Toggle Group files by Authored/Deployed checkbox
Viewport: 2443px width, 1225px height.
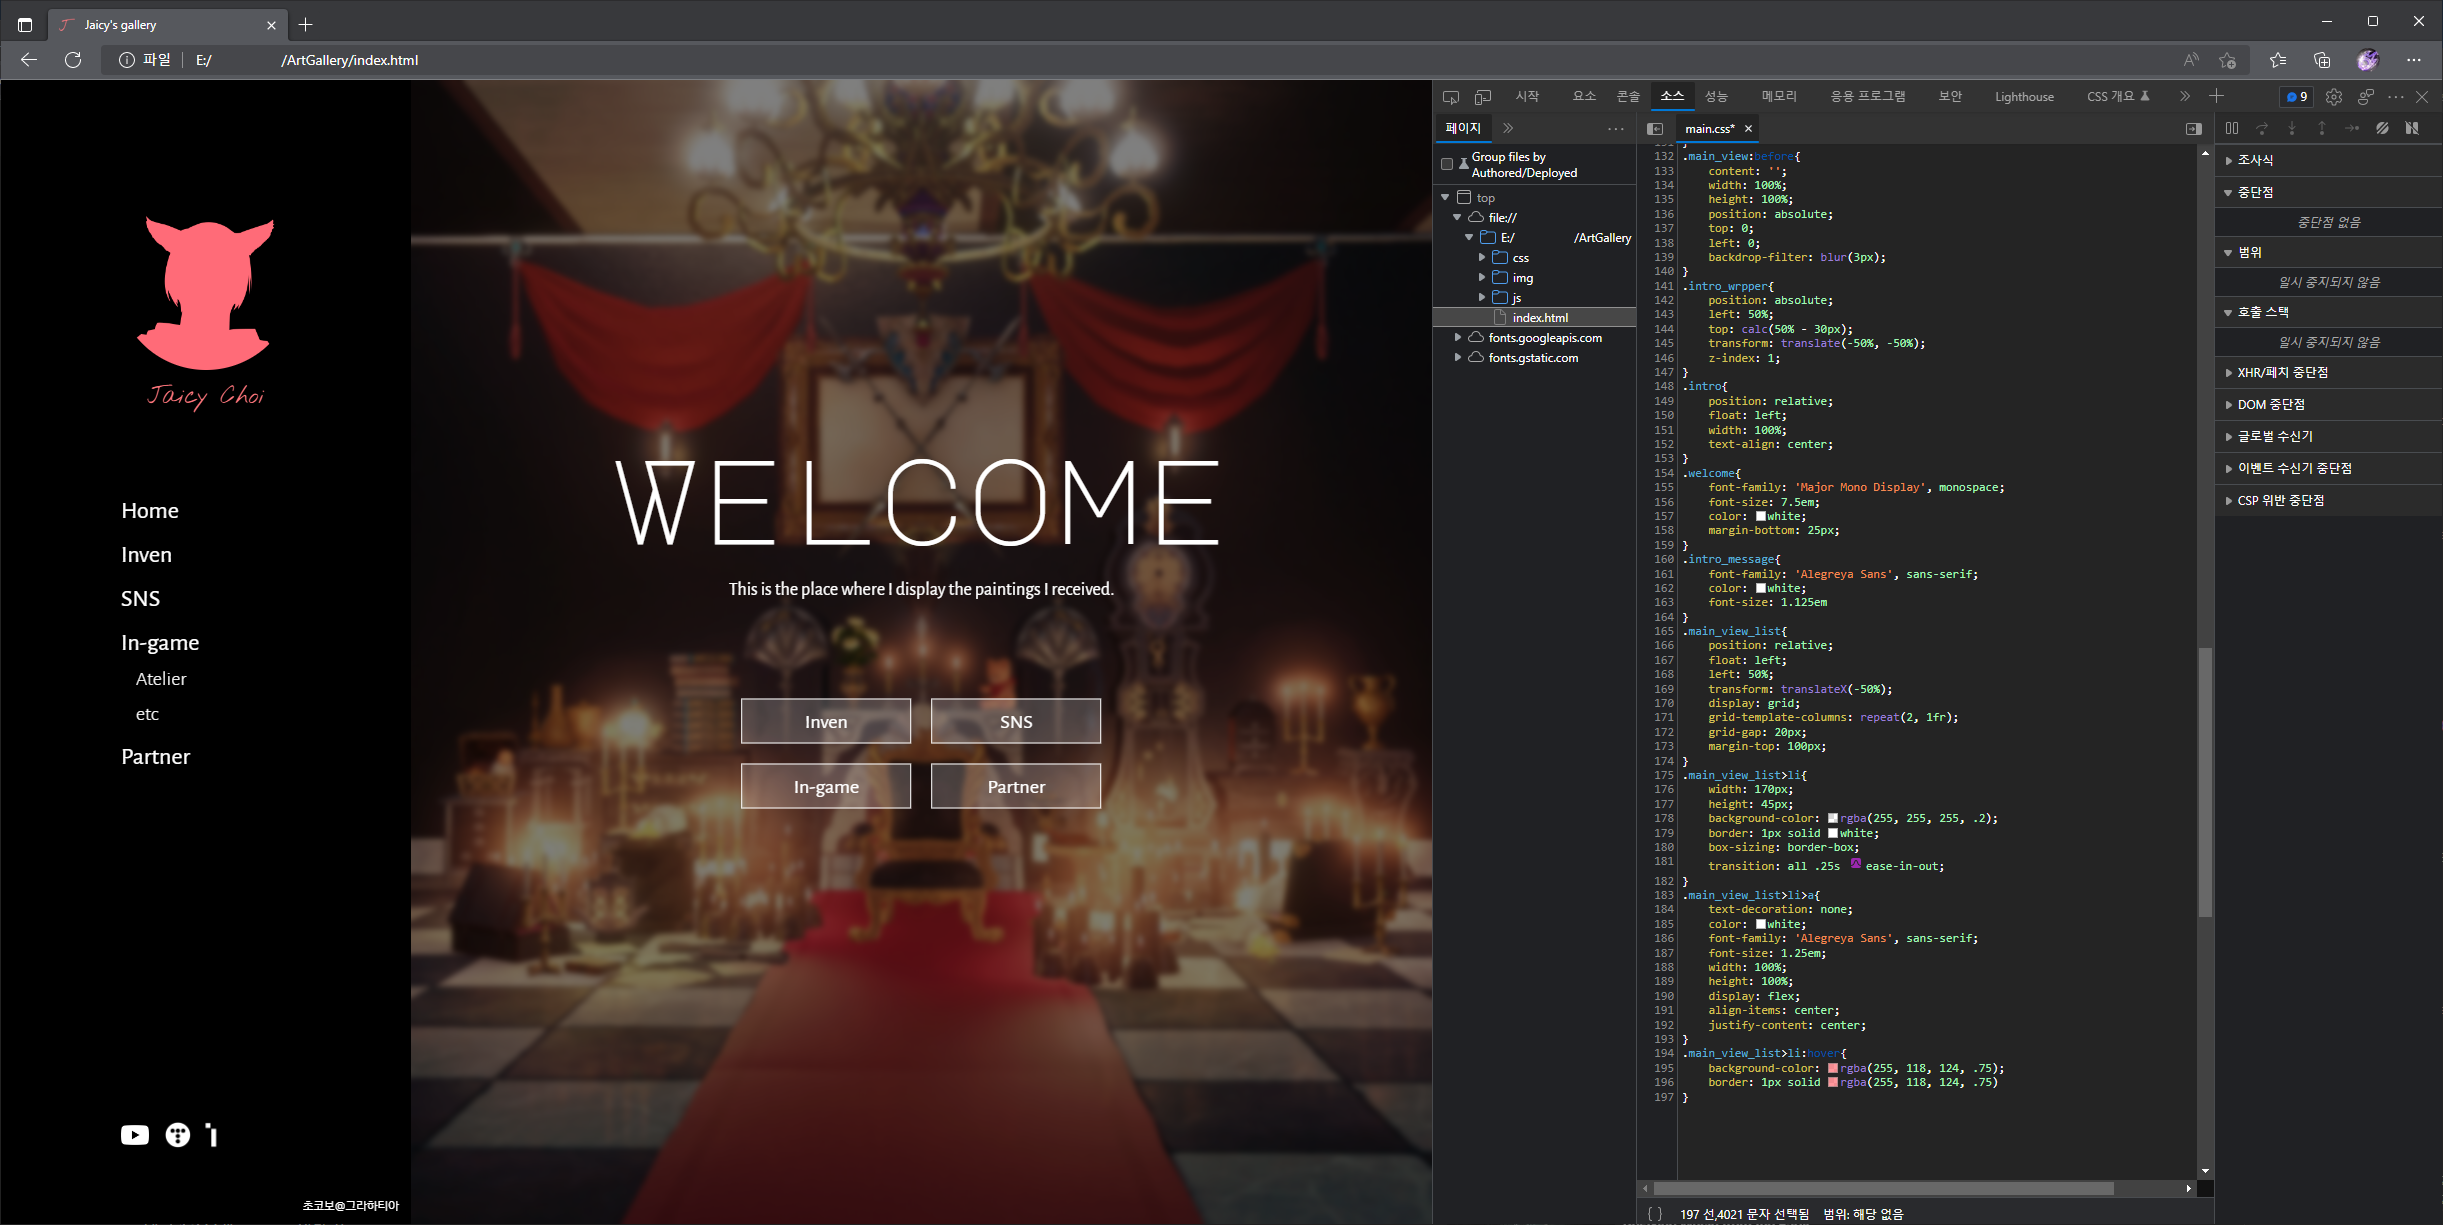(x=1447, y=164)
